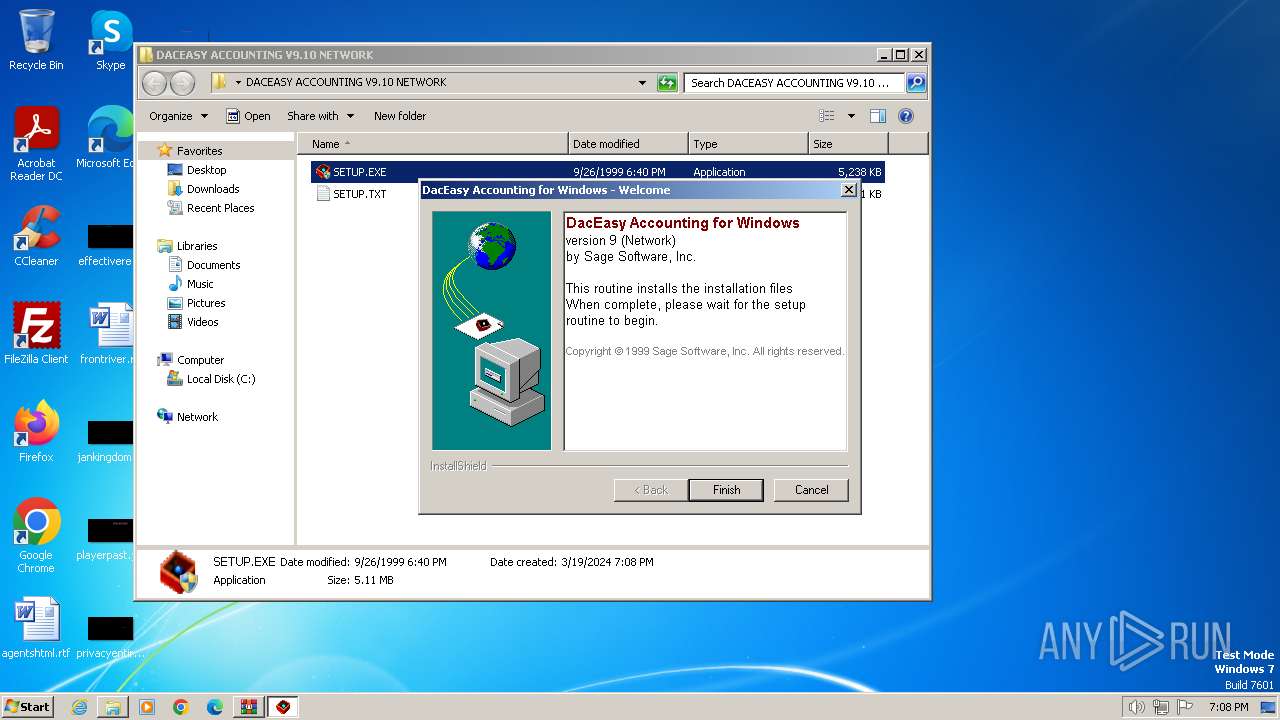This screenshot has width=1280, height=720.
Task: Click the SETUP.EXE application icon in the list
Action: tap(323, 172)
